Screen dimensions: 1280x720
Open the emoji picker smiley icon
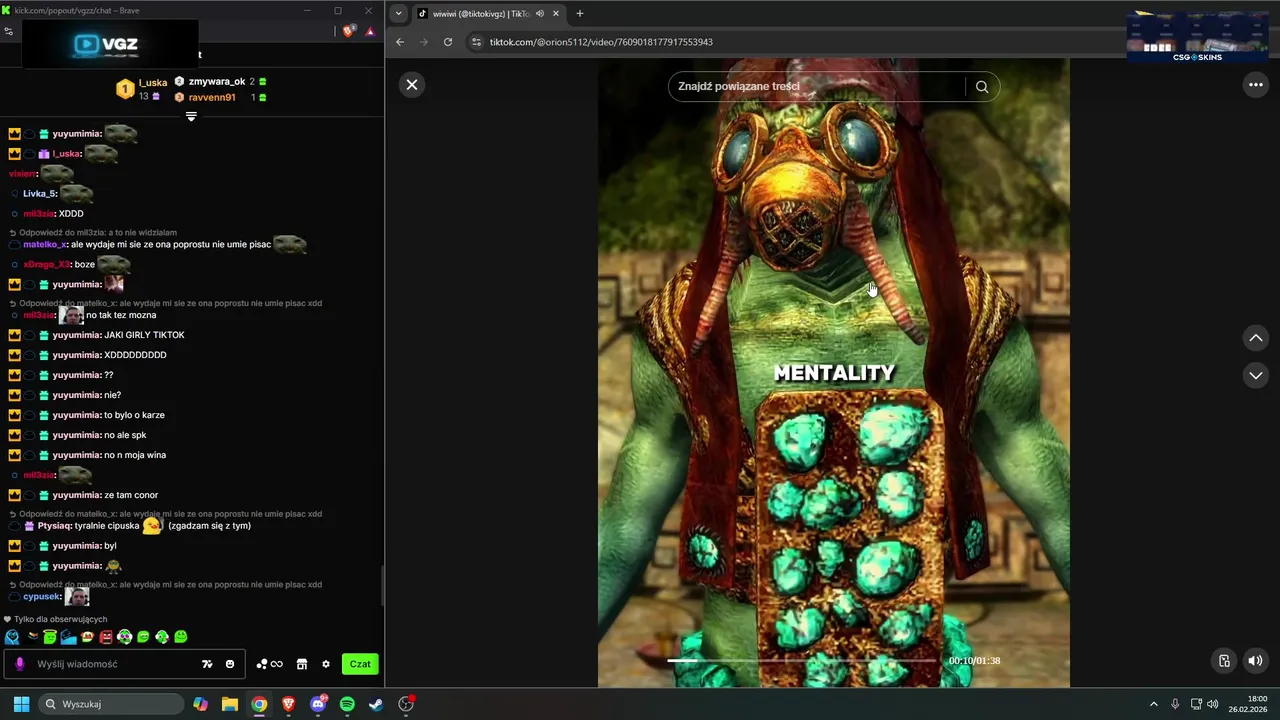[230, 664]
